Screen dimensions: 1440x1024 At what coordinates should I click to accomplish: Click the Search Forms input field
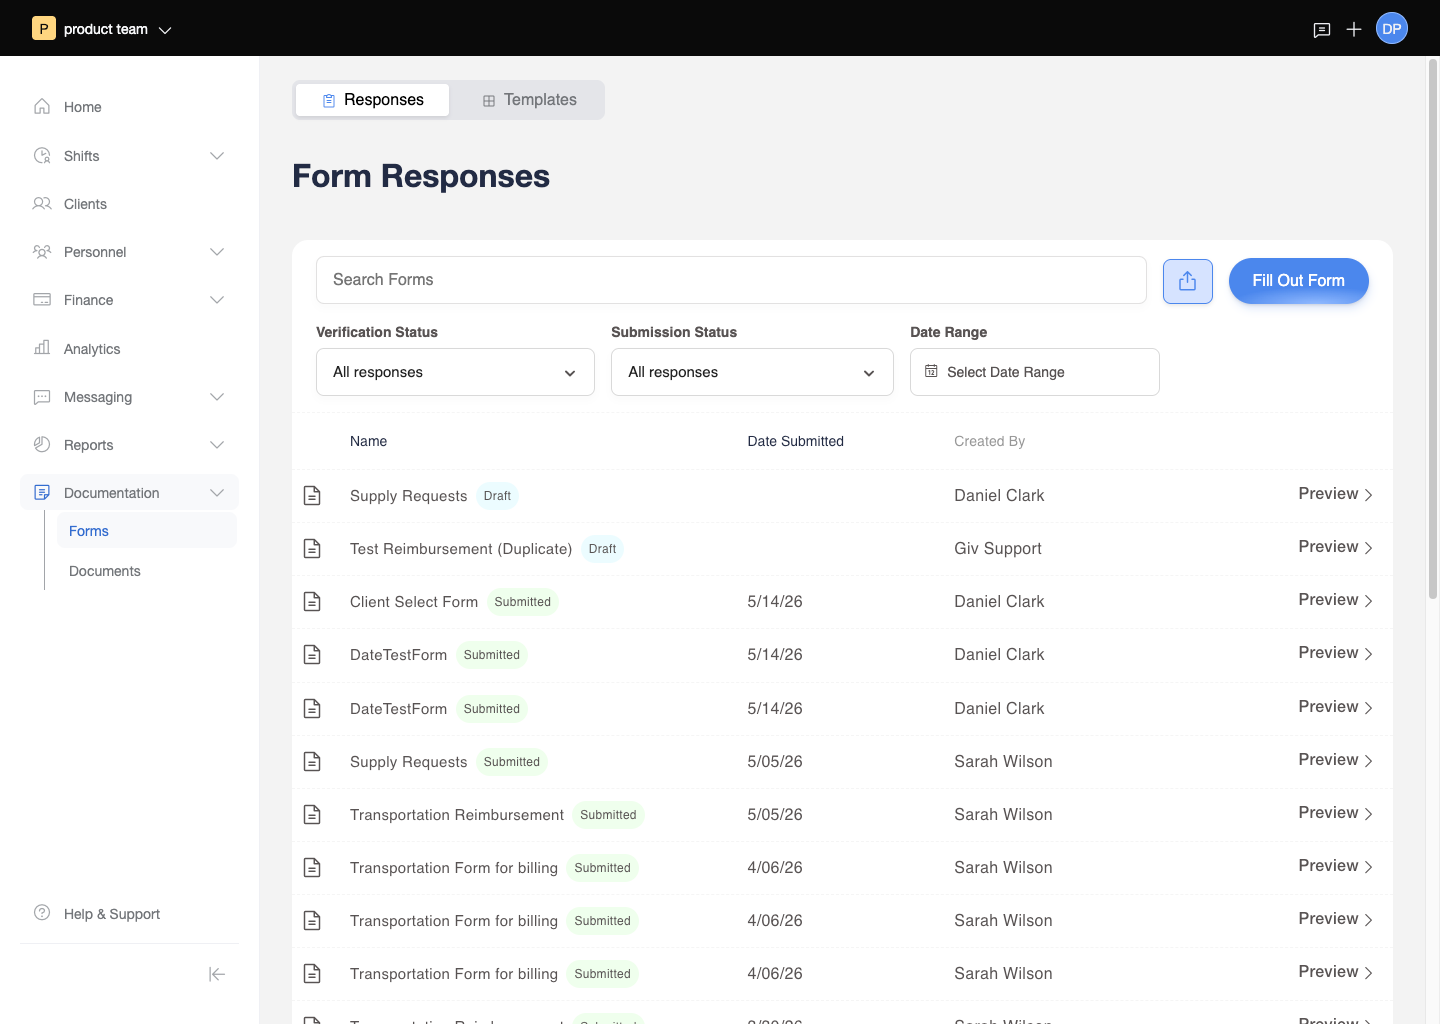(x=731, y=280)
